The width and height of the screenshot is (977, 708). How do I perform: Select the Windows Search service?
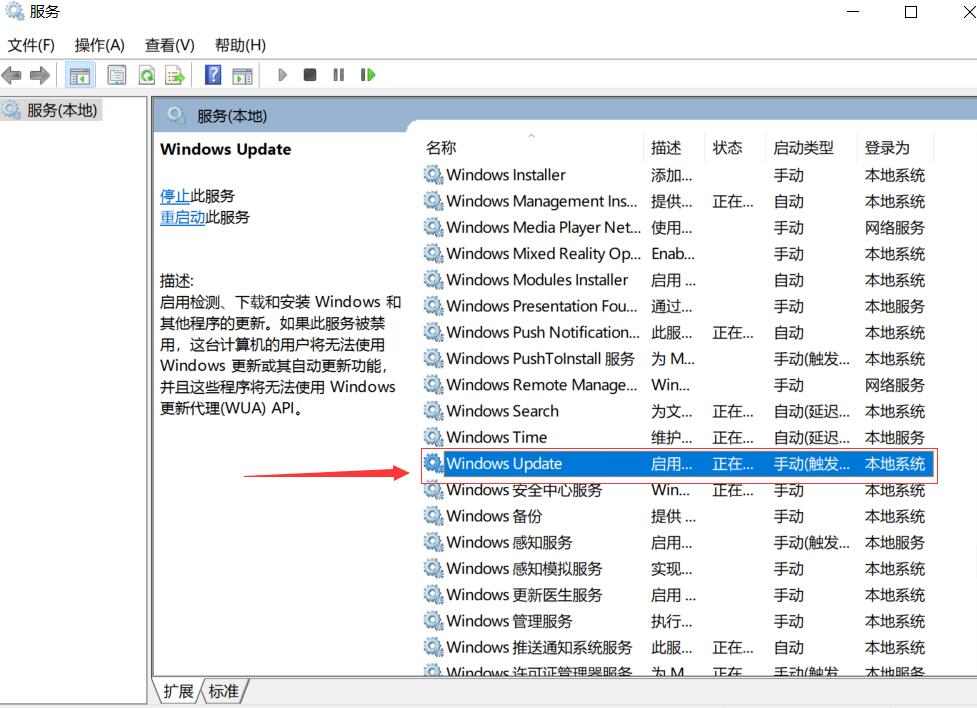pos(678,411)
